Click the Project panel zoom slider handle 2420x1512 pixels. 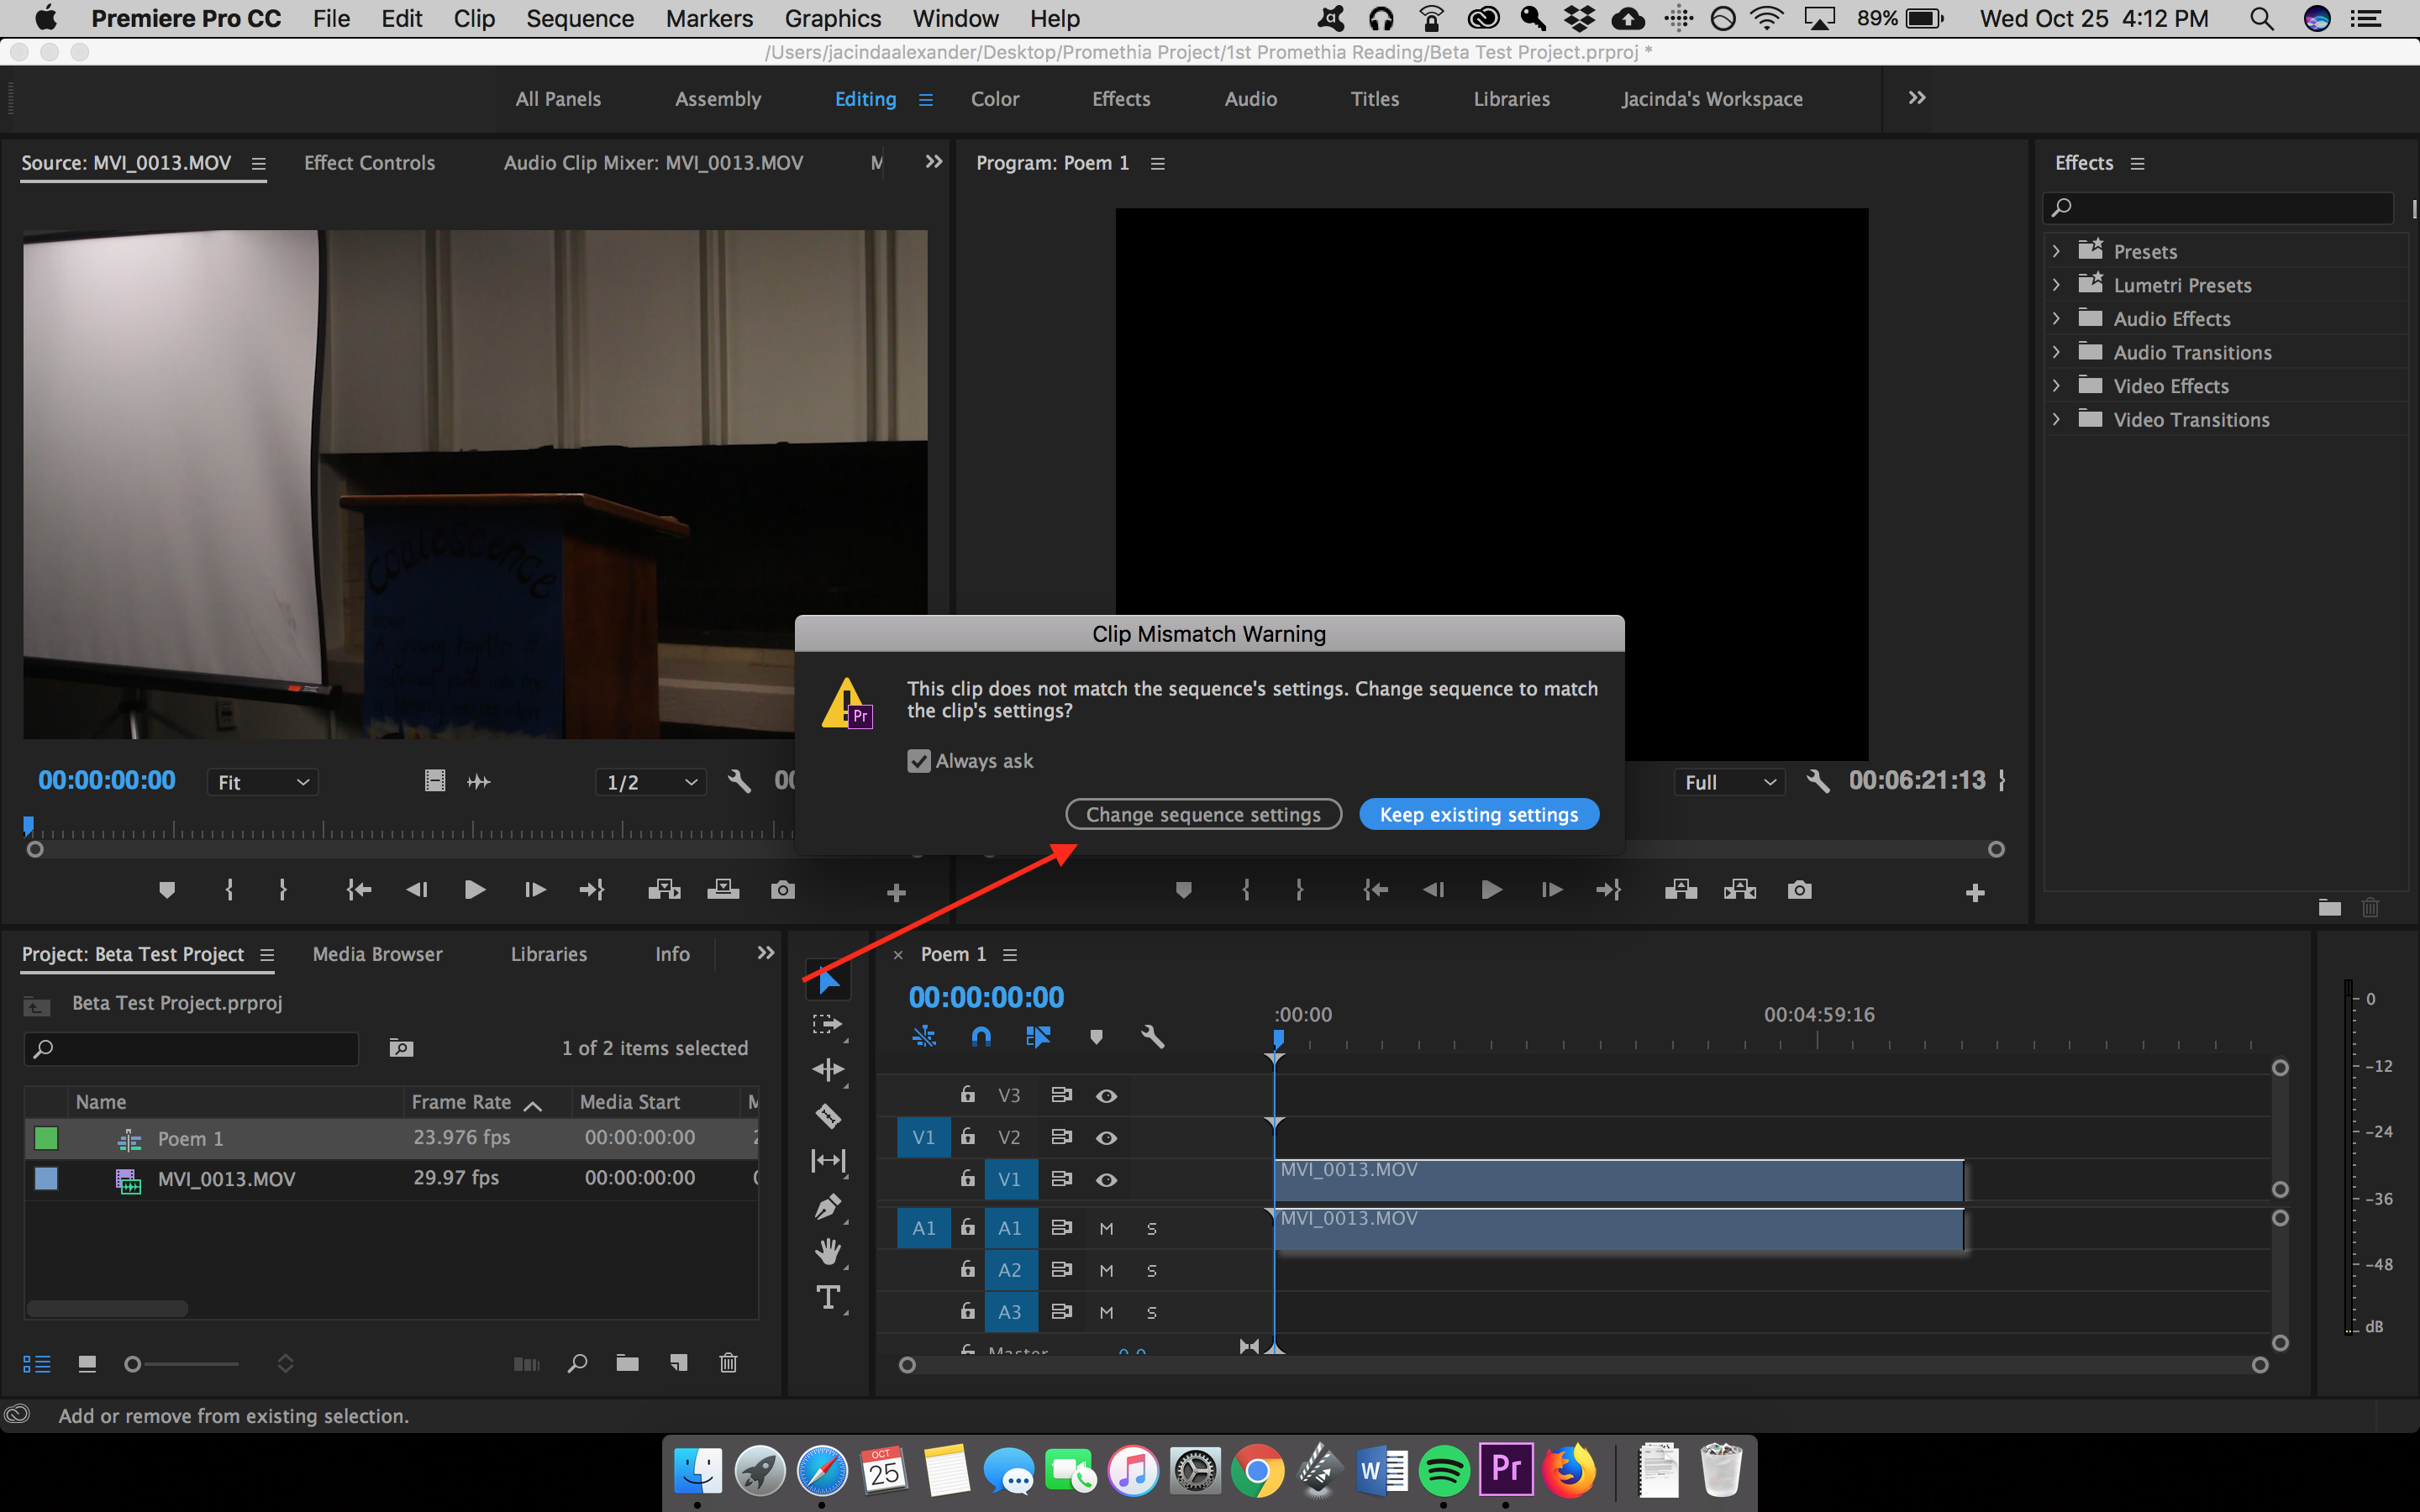pos(132,1364)
